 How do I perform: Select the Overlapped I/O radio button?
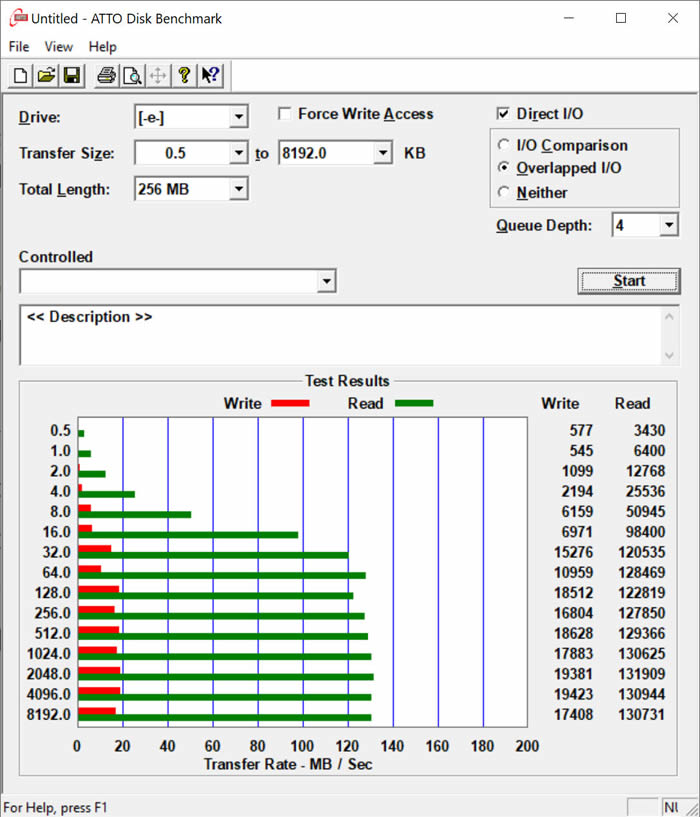(503, 167)
